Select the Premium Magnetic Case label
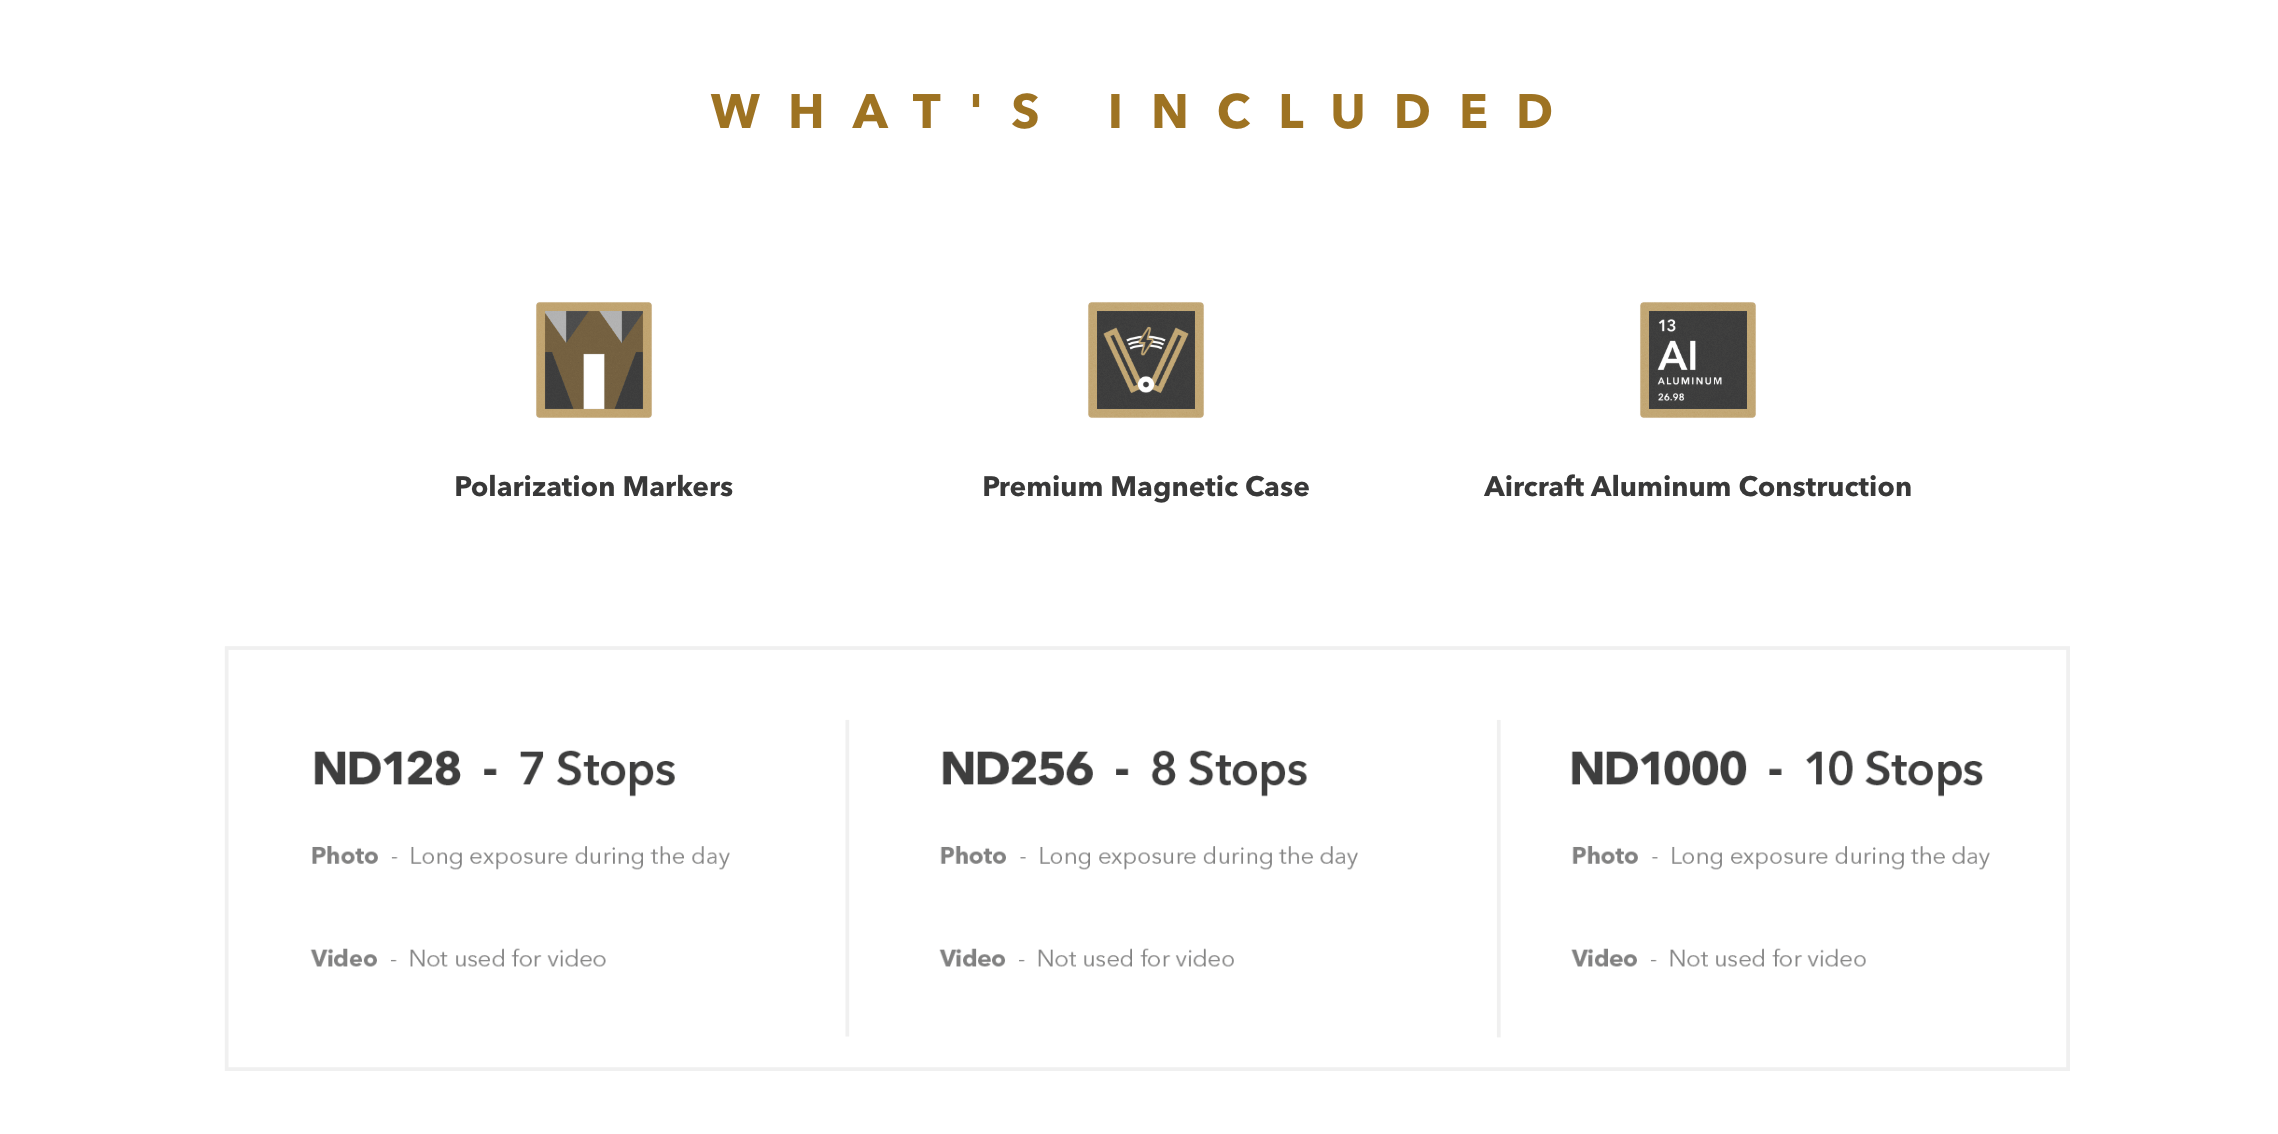 click(x=1145, y=486)
